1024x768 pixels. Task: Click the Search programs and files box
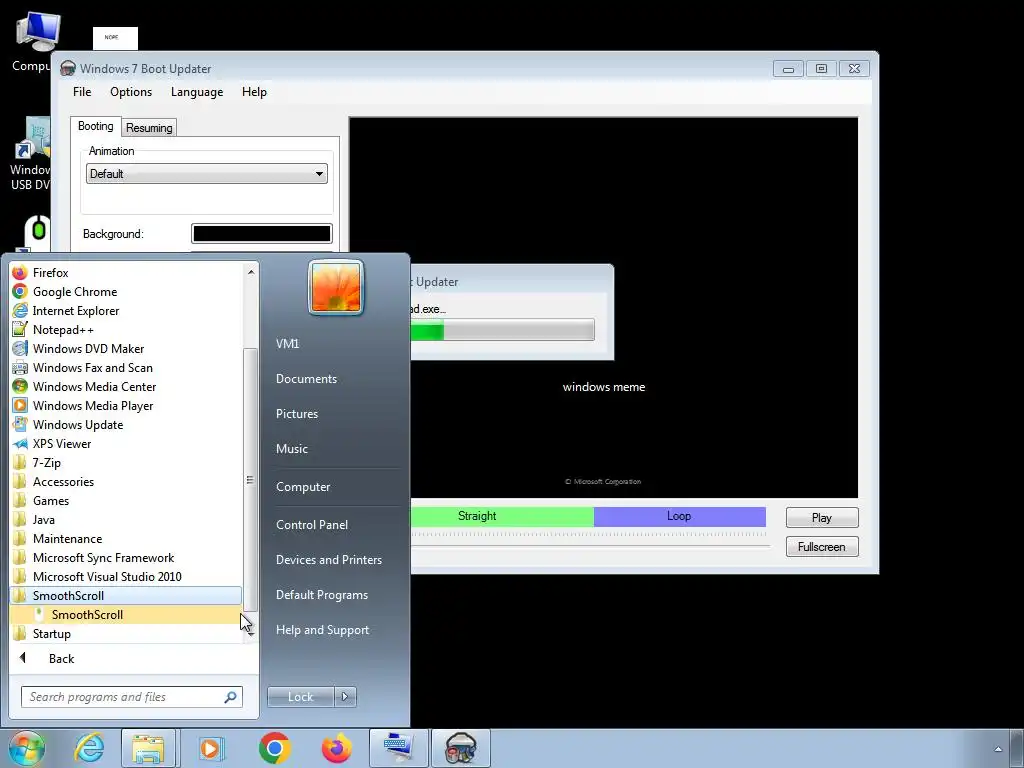(131, 697)
